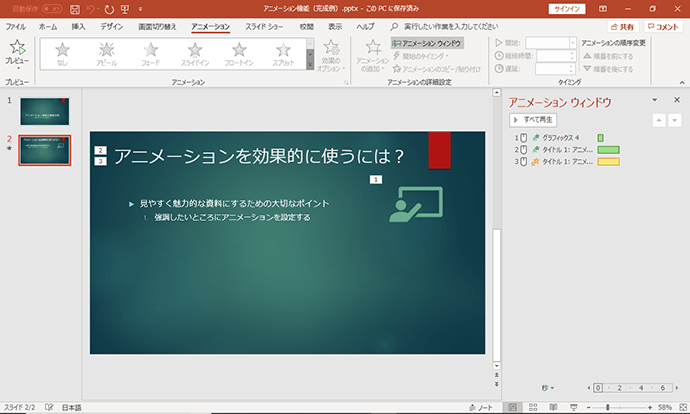Click the Ribbon Display Options icon
Image resolution: width=690 pixels, height=414 pixels.
tap(603, 9)
